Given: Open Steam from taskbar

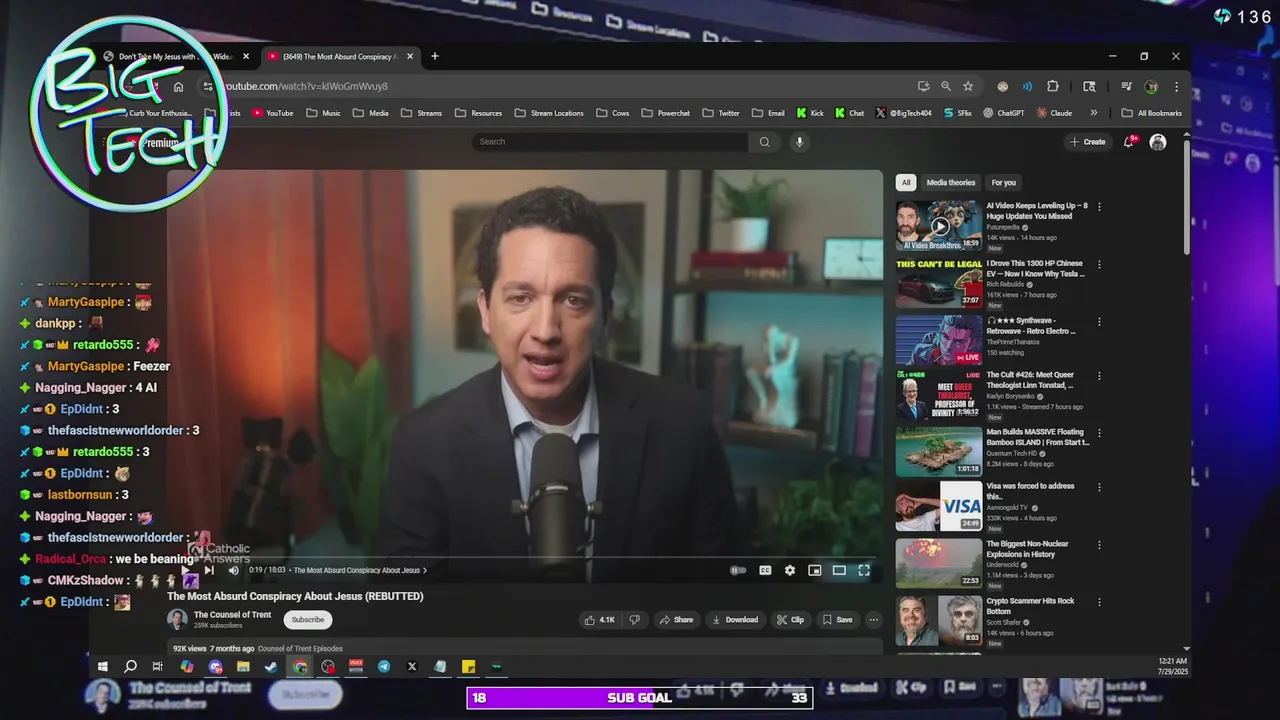Looking at the screenshot, I should (271, 666).
